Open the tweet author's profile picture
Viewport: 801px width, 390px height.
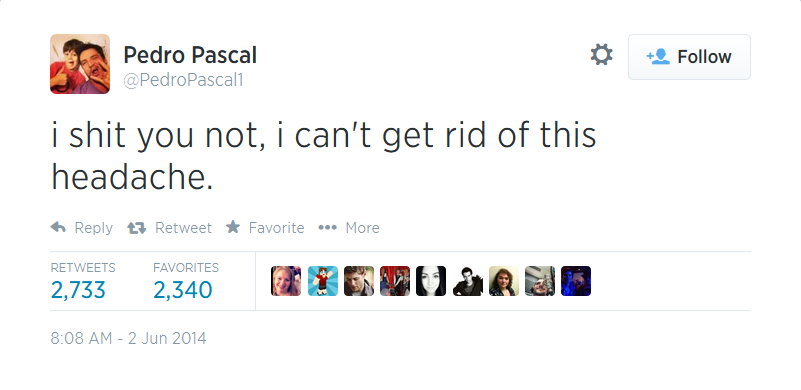point(80,64)
